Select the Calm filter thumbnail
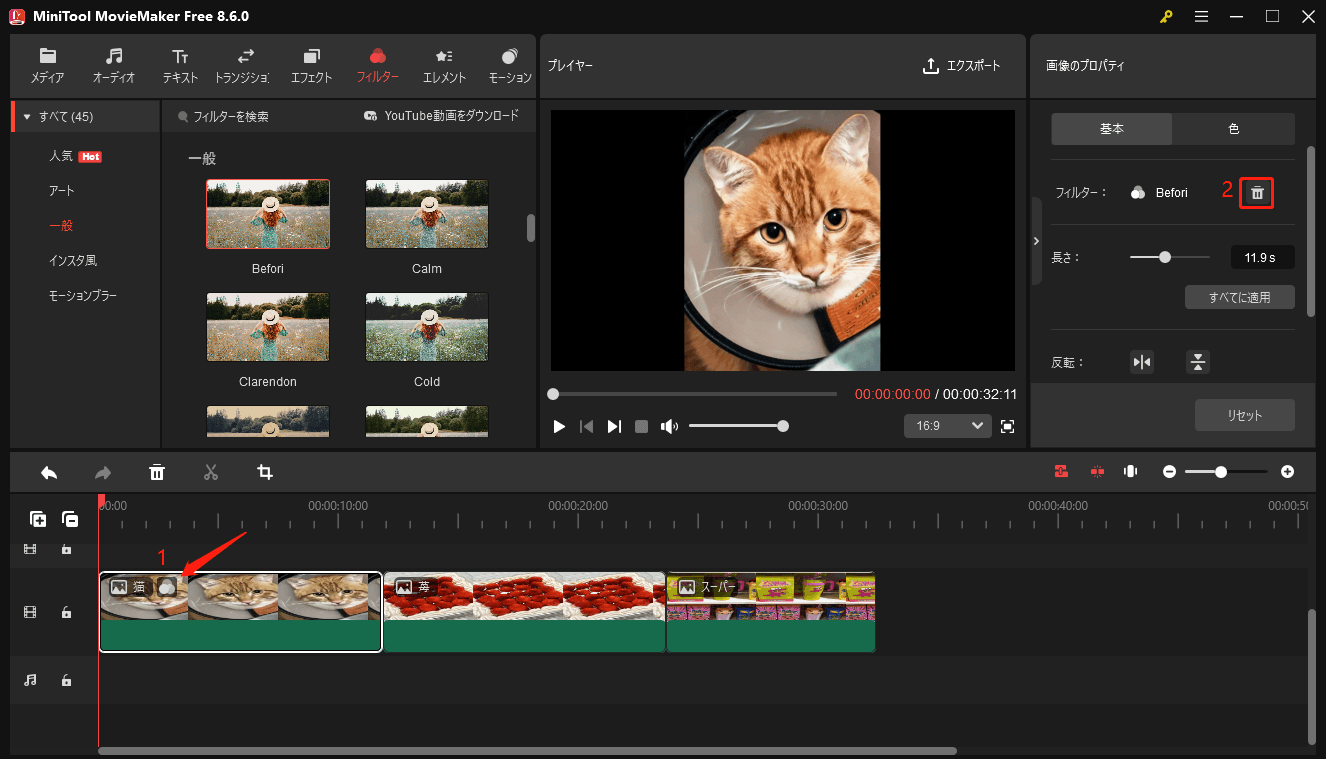This screenshot has height=759, width=1326. click(426, 213)
